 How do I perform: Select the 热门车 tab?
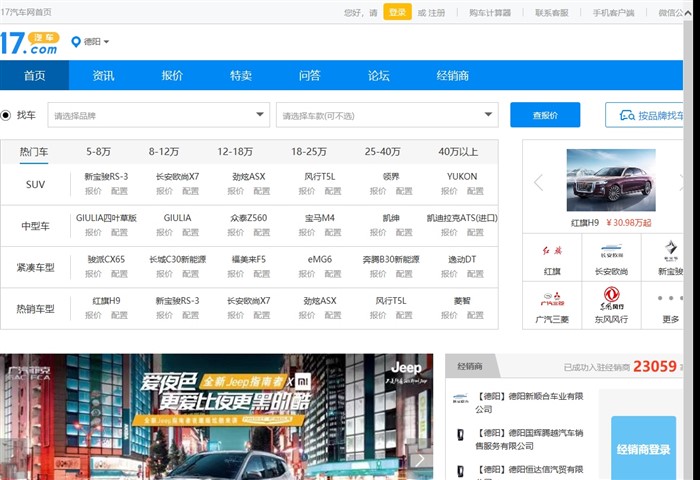(x=34, y=152)
